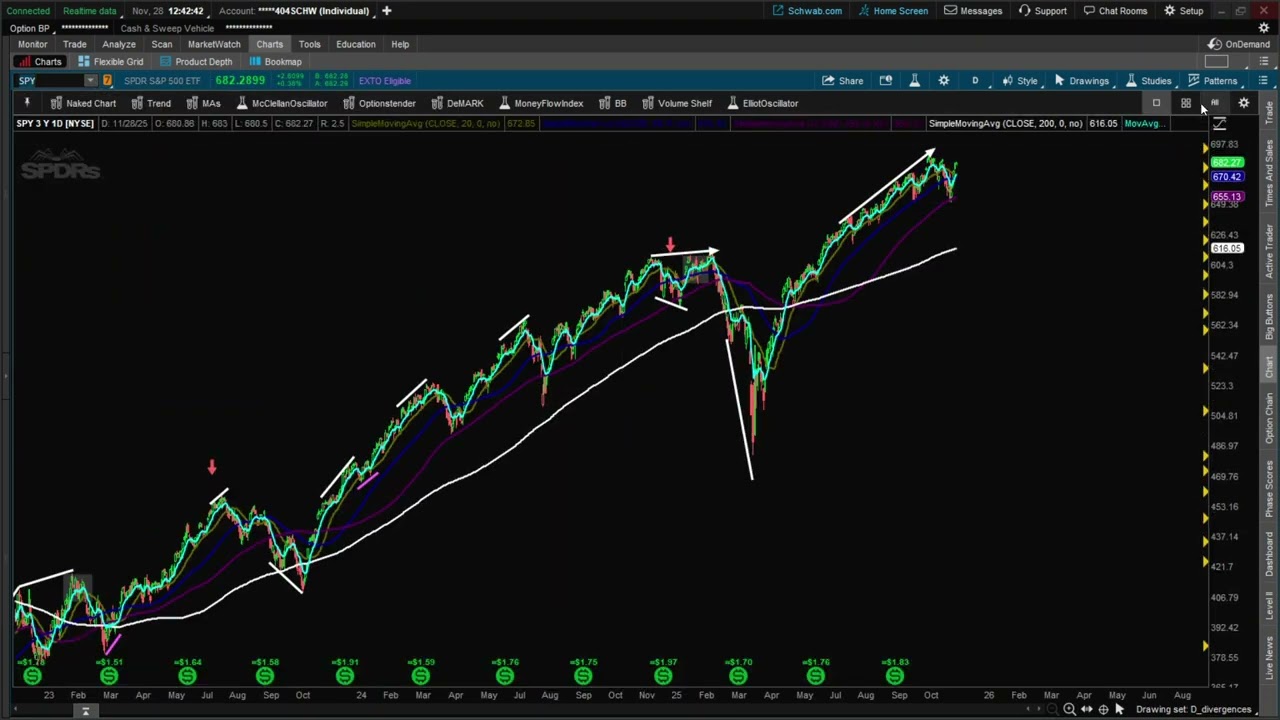Open the Setup menu
This screenshot has height=720, width=1280.
pyautogui.click(x=1183, y=11)
